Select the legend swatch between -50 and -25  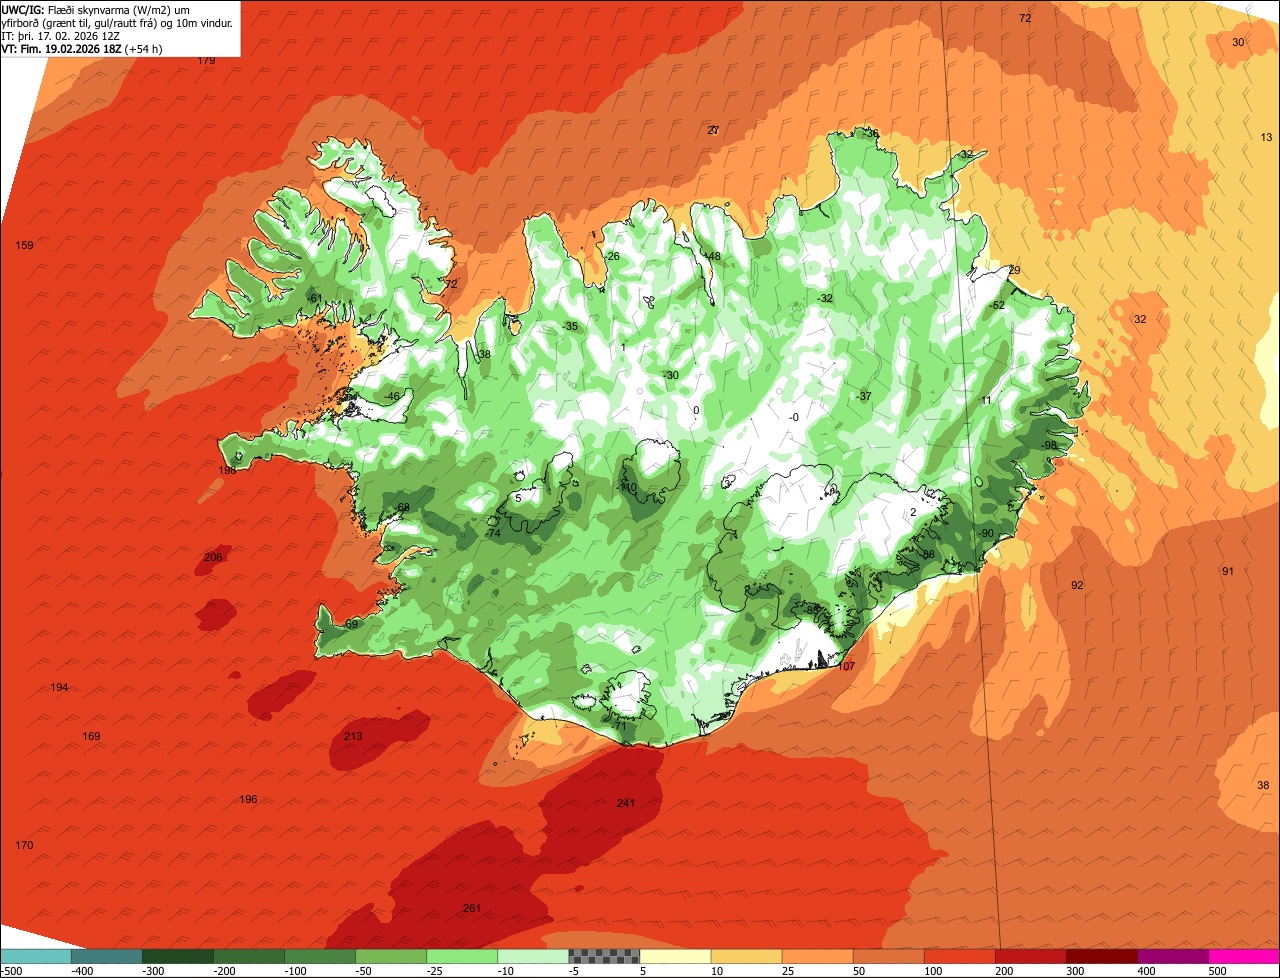[391, 956]
